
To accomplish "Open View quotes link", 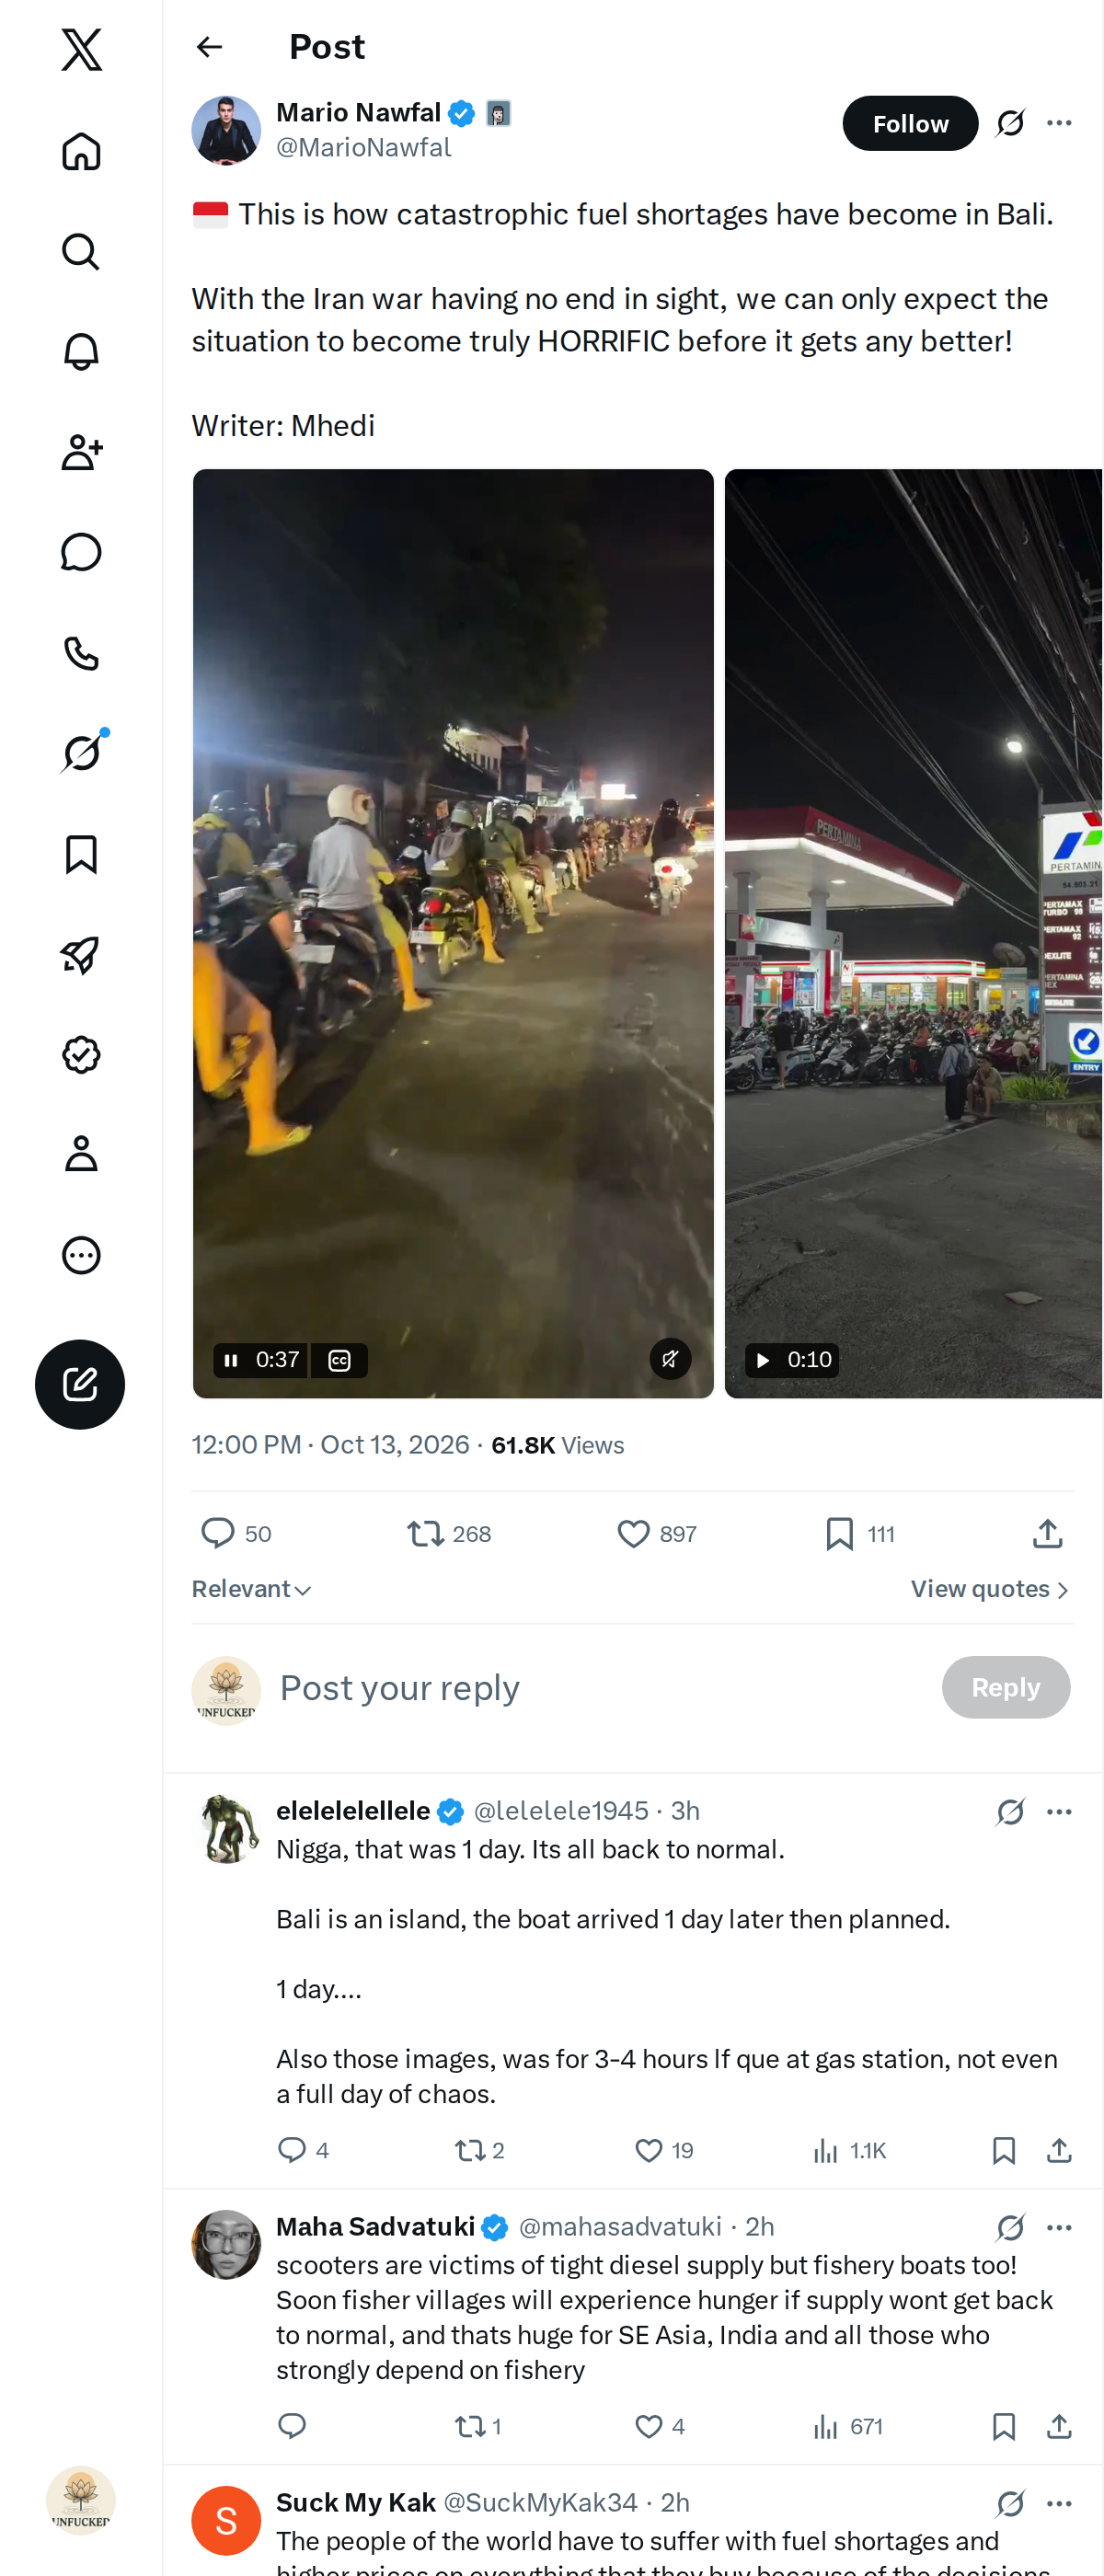I will [x=990, y=1589].
